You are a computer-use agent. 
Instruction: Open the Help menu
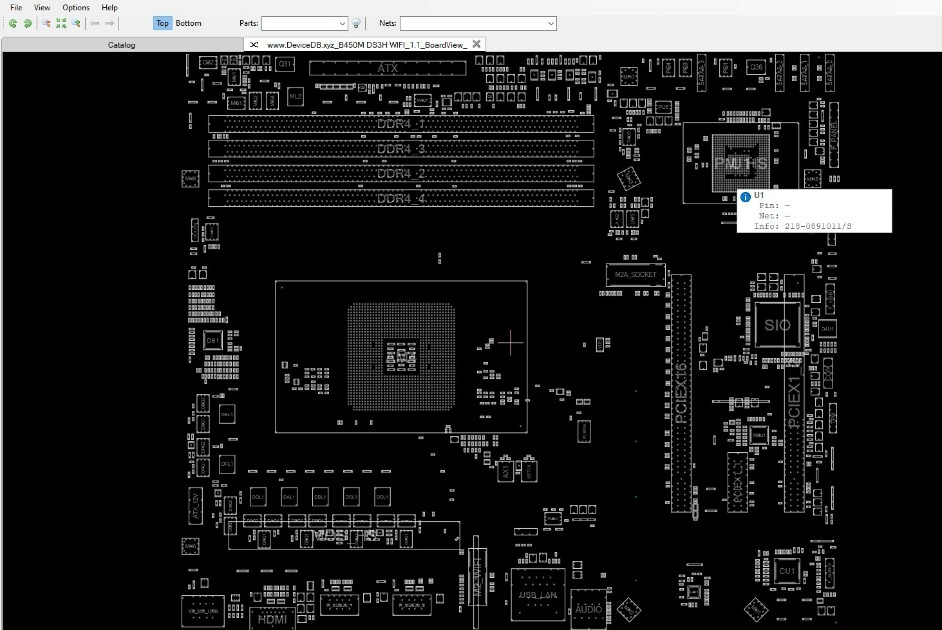pos(109,7)
